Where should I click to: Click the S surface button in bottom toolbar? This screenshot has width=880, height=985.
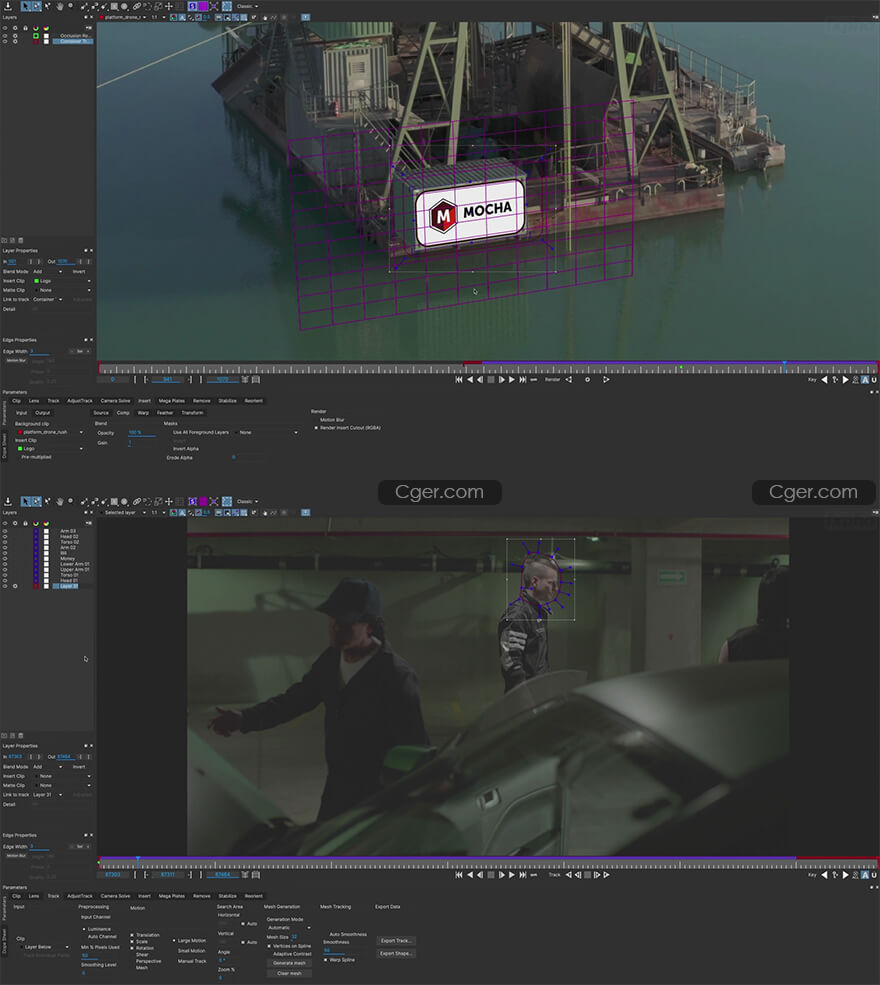click(x=192, y=501)
